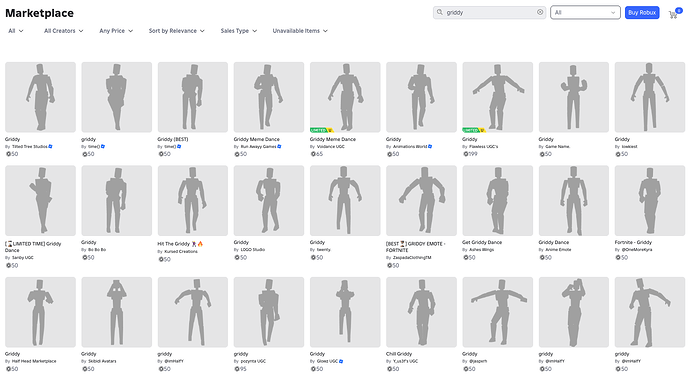Visit creator Kursed Creations

coord(181,252)
